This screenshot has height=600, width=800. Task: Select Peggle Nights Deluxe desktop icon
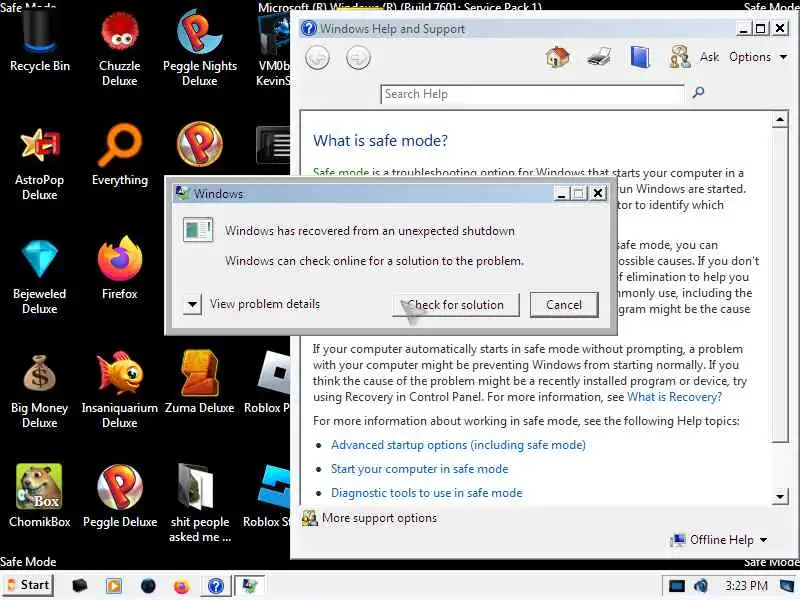199,48
